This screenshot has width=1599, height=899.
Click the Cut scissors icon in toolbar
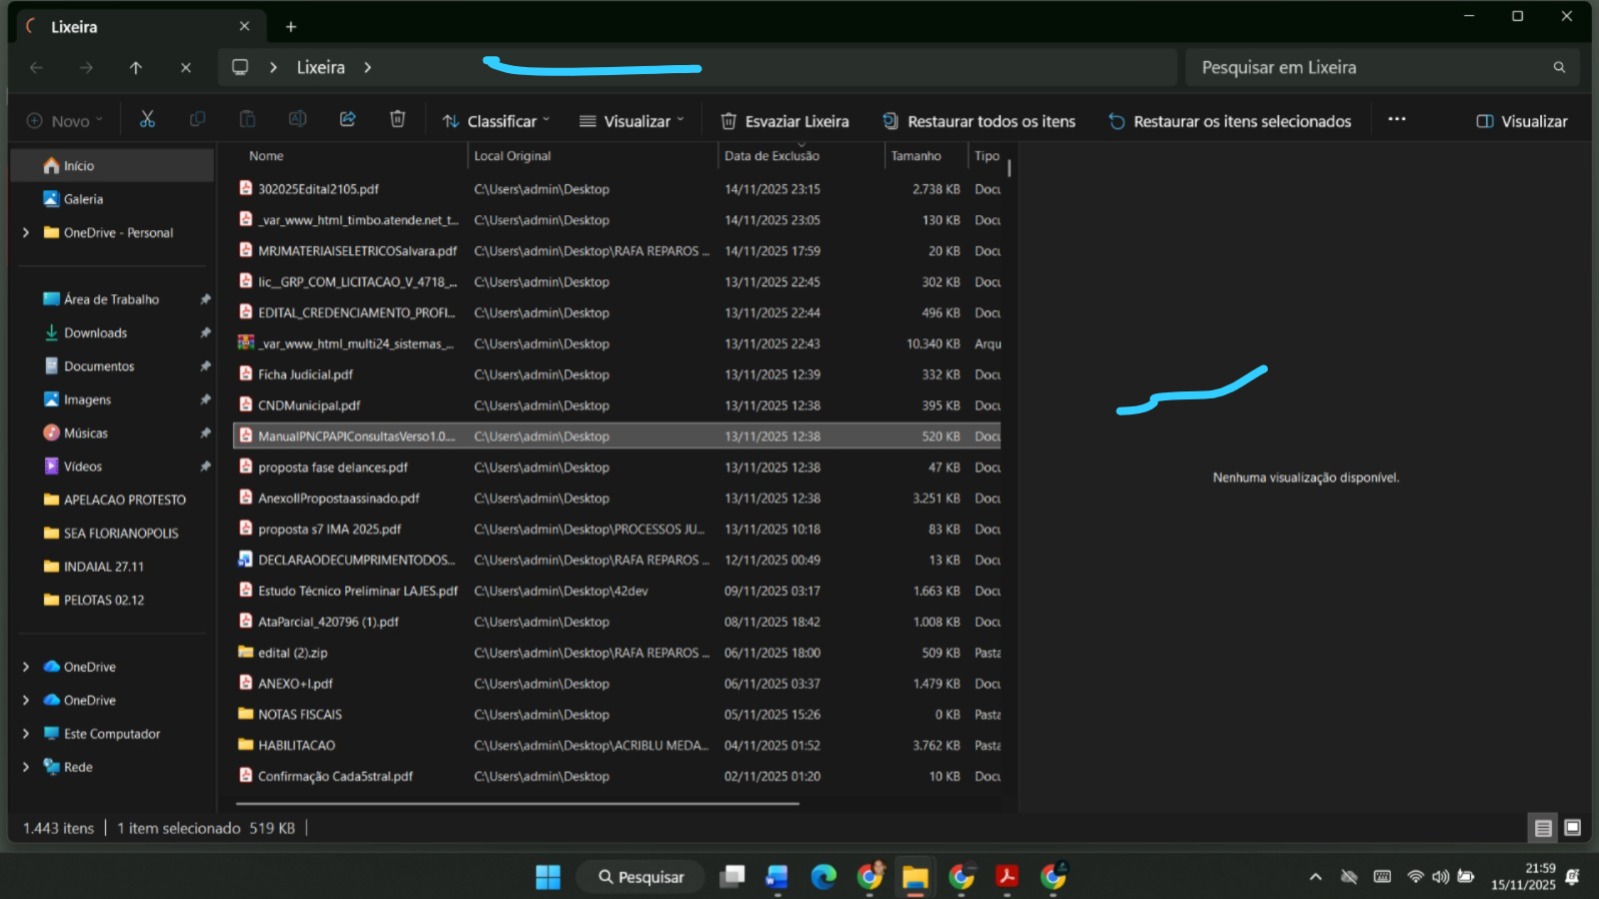point(147,120)
